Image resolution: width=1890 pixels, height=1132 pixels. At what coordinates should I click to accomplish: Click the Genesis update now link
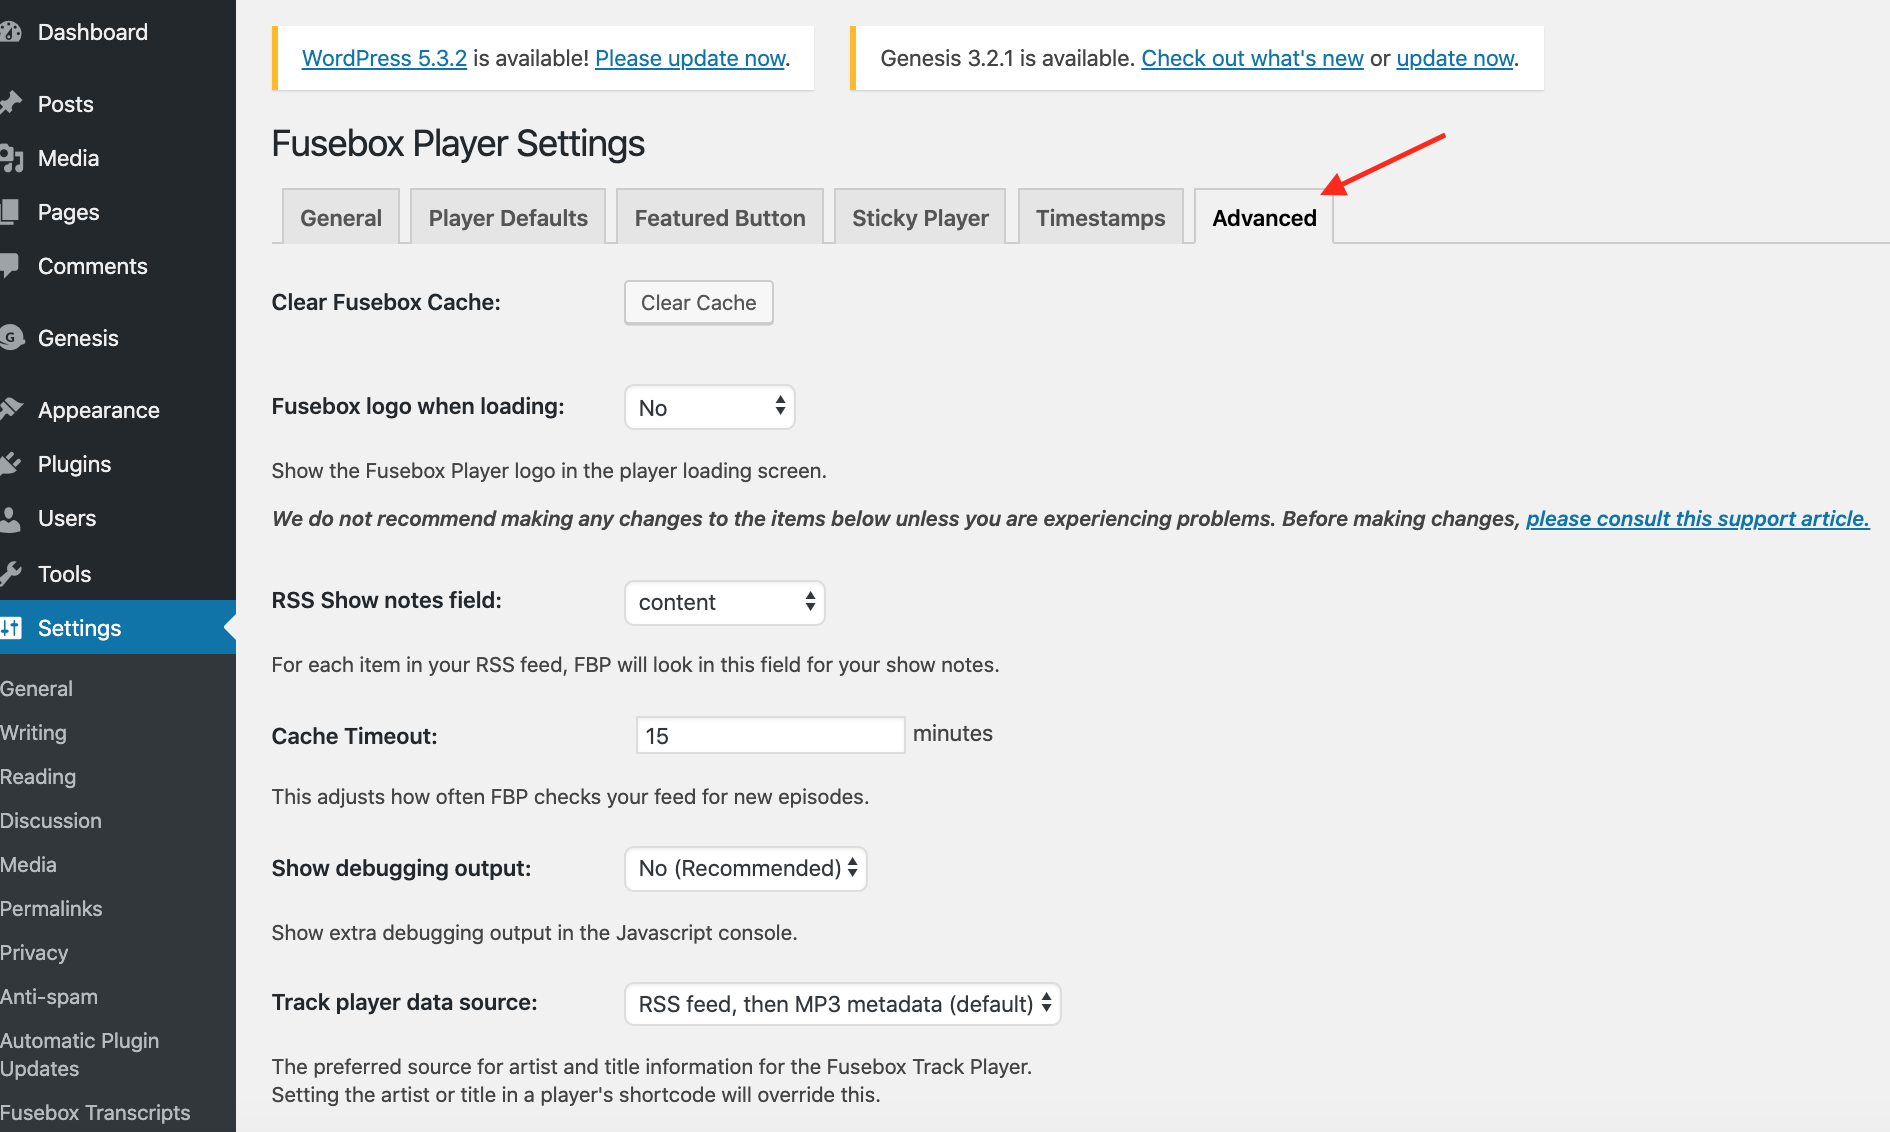click(x=1455, y=58)
